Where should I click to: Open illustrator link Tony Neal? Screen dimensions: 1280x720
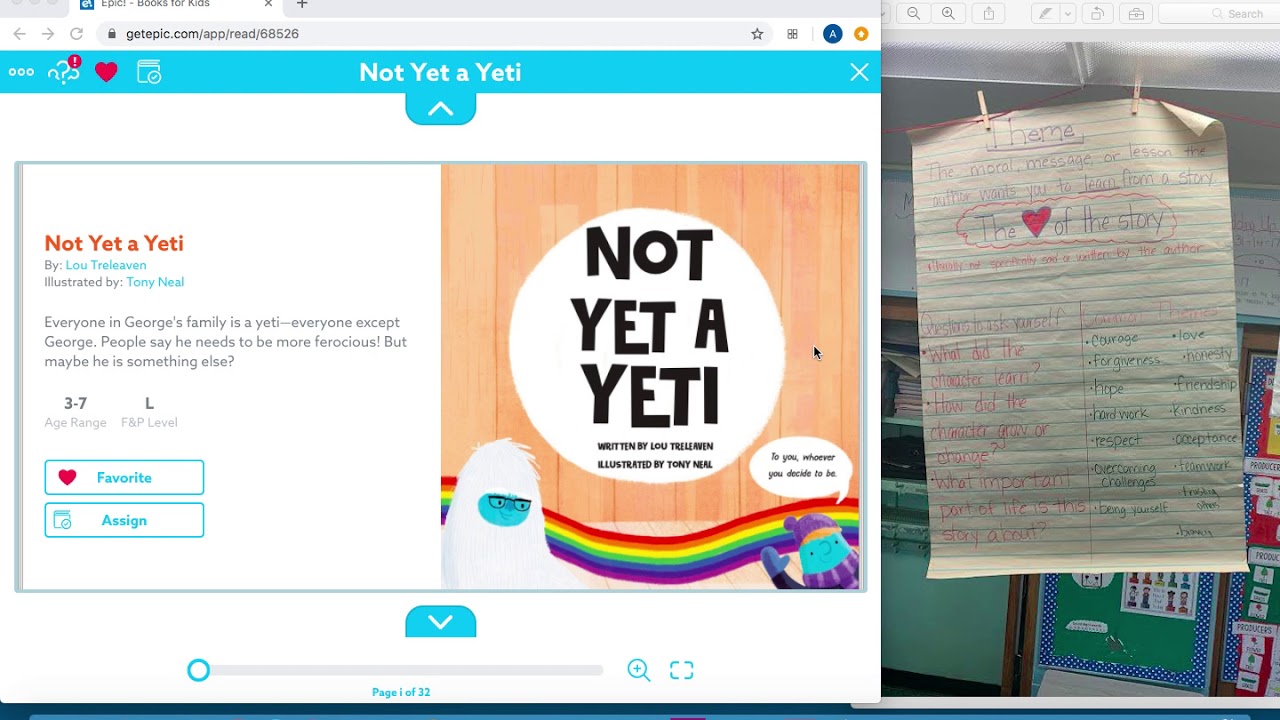coord(155,282)
